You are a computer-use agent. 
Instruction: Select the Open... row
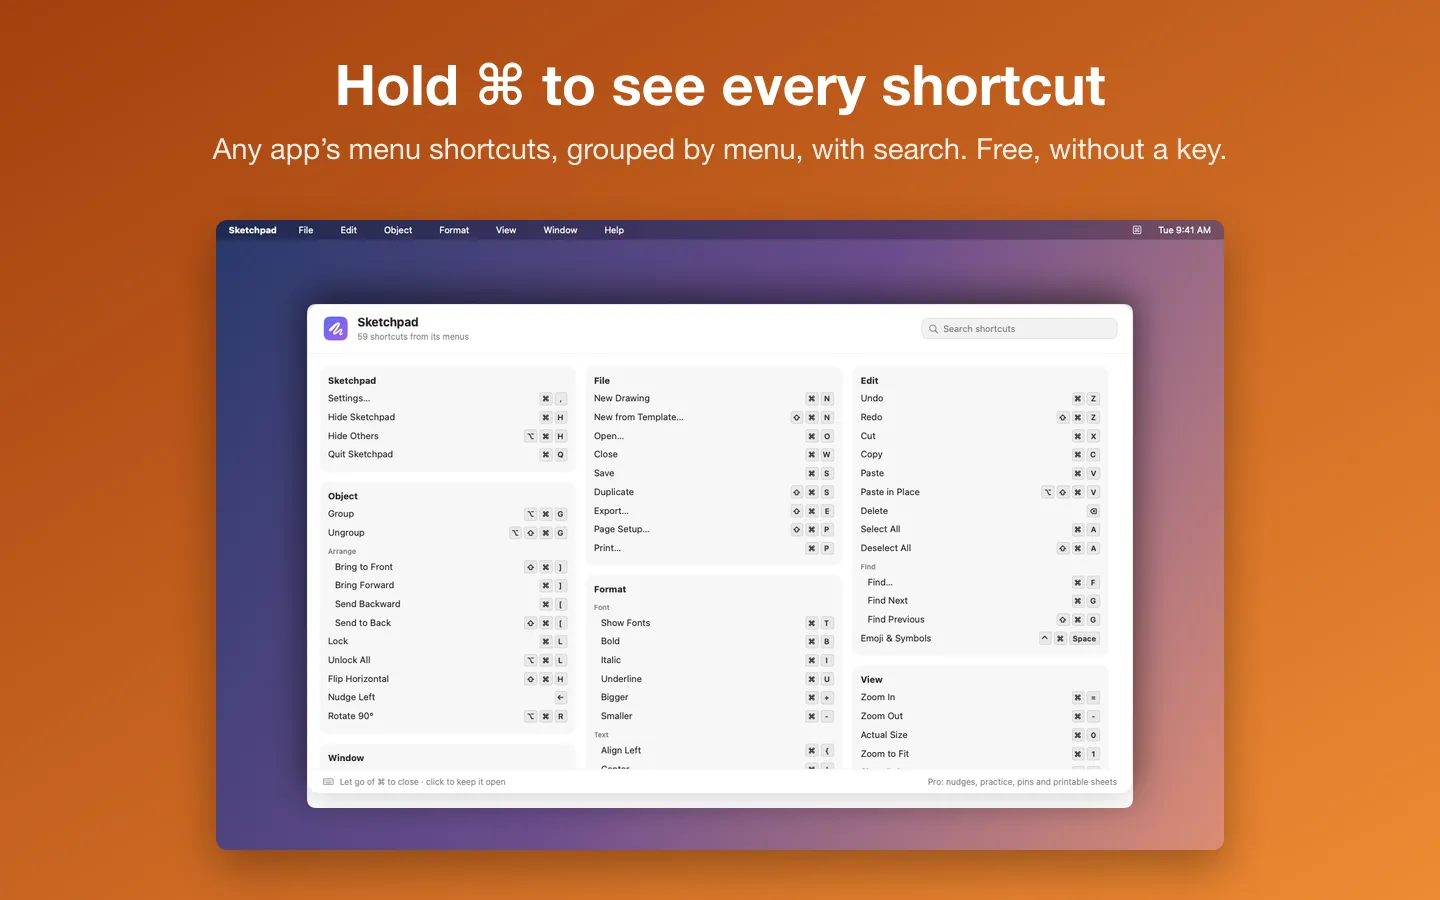(x=713, y=436)
